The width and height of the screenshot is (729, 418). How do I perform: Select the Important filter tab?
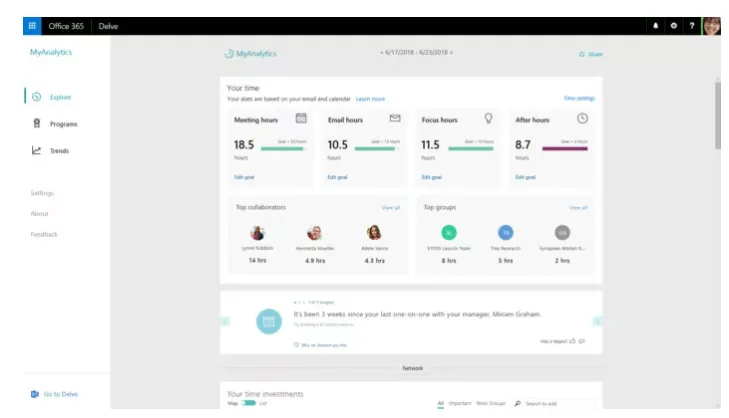(460, 404)
